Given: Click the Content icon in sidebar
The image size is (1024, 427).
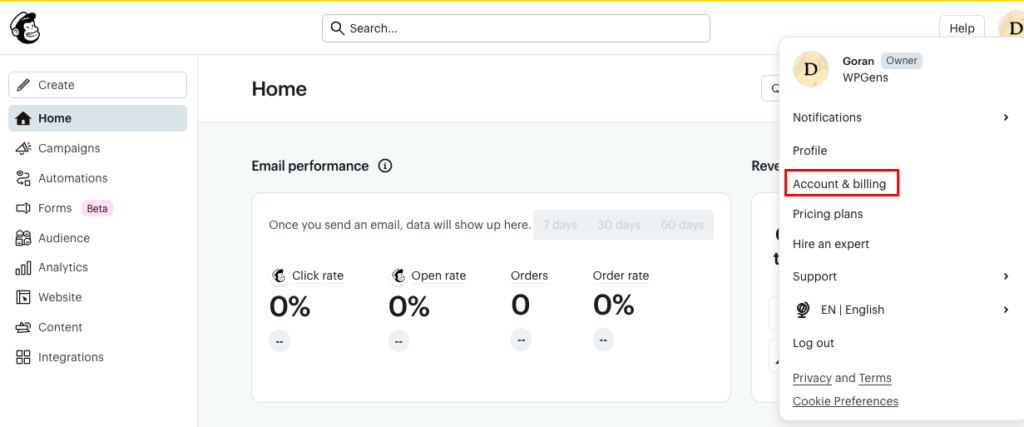Looking at the screenshot, I should (x=24, y=327).
